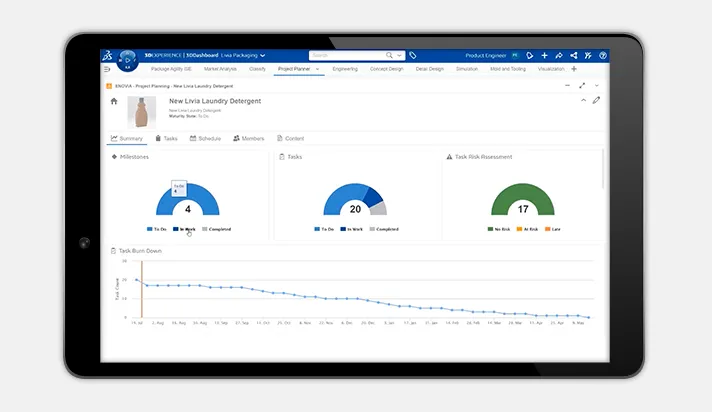
Task: Open the Mold and Tooling tab
Action: [508, 69]
